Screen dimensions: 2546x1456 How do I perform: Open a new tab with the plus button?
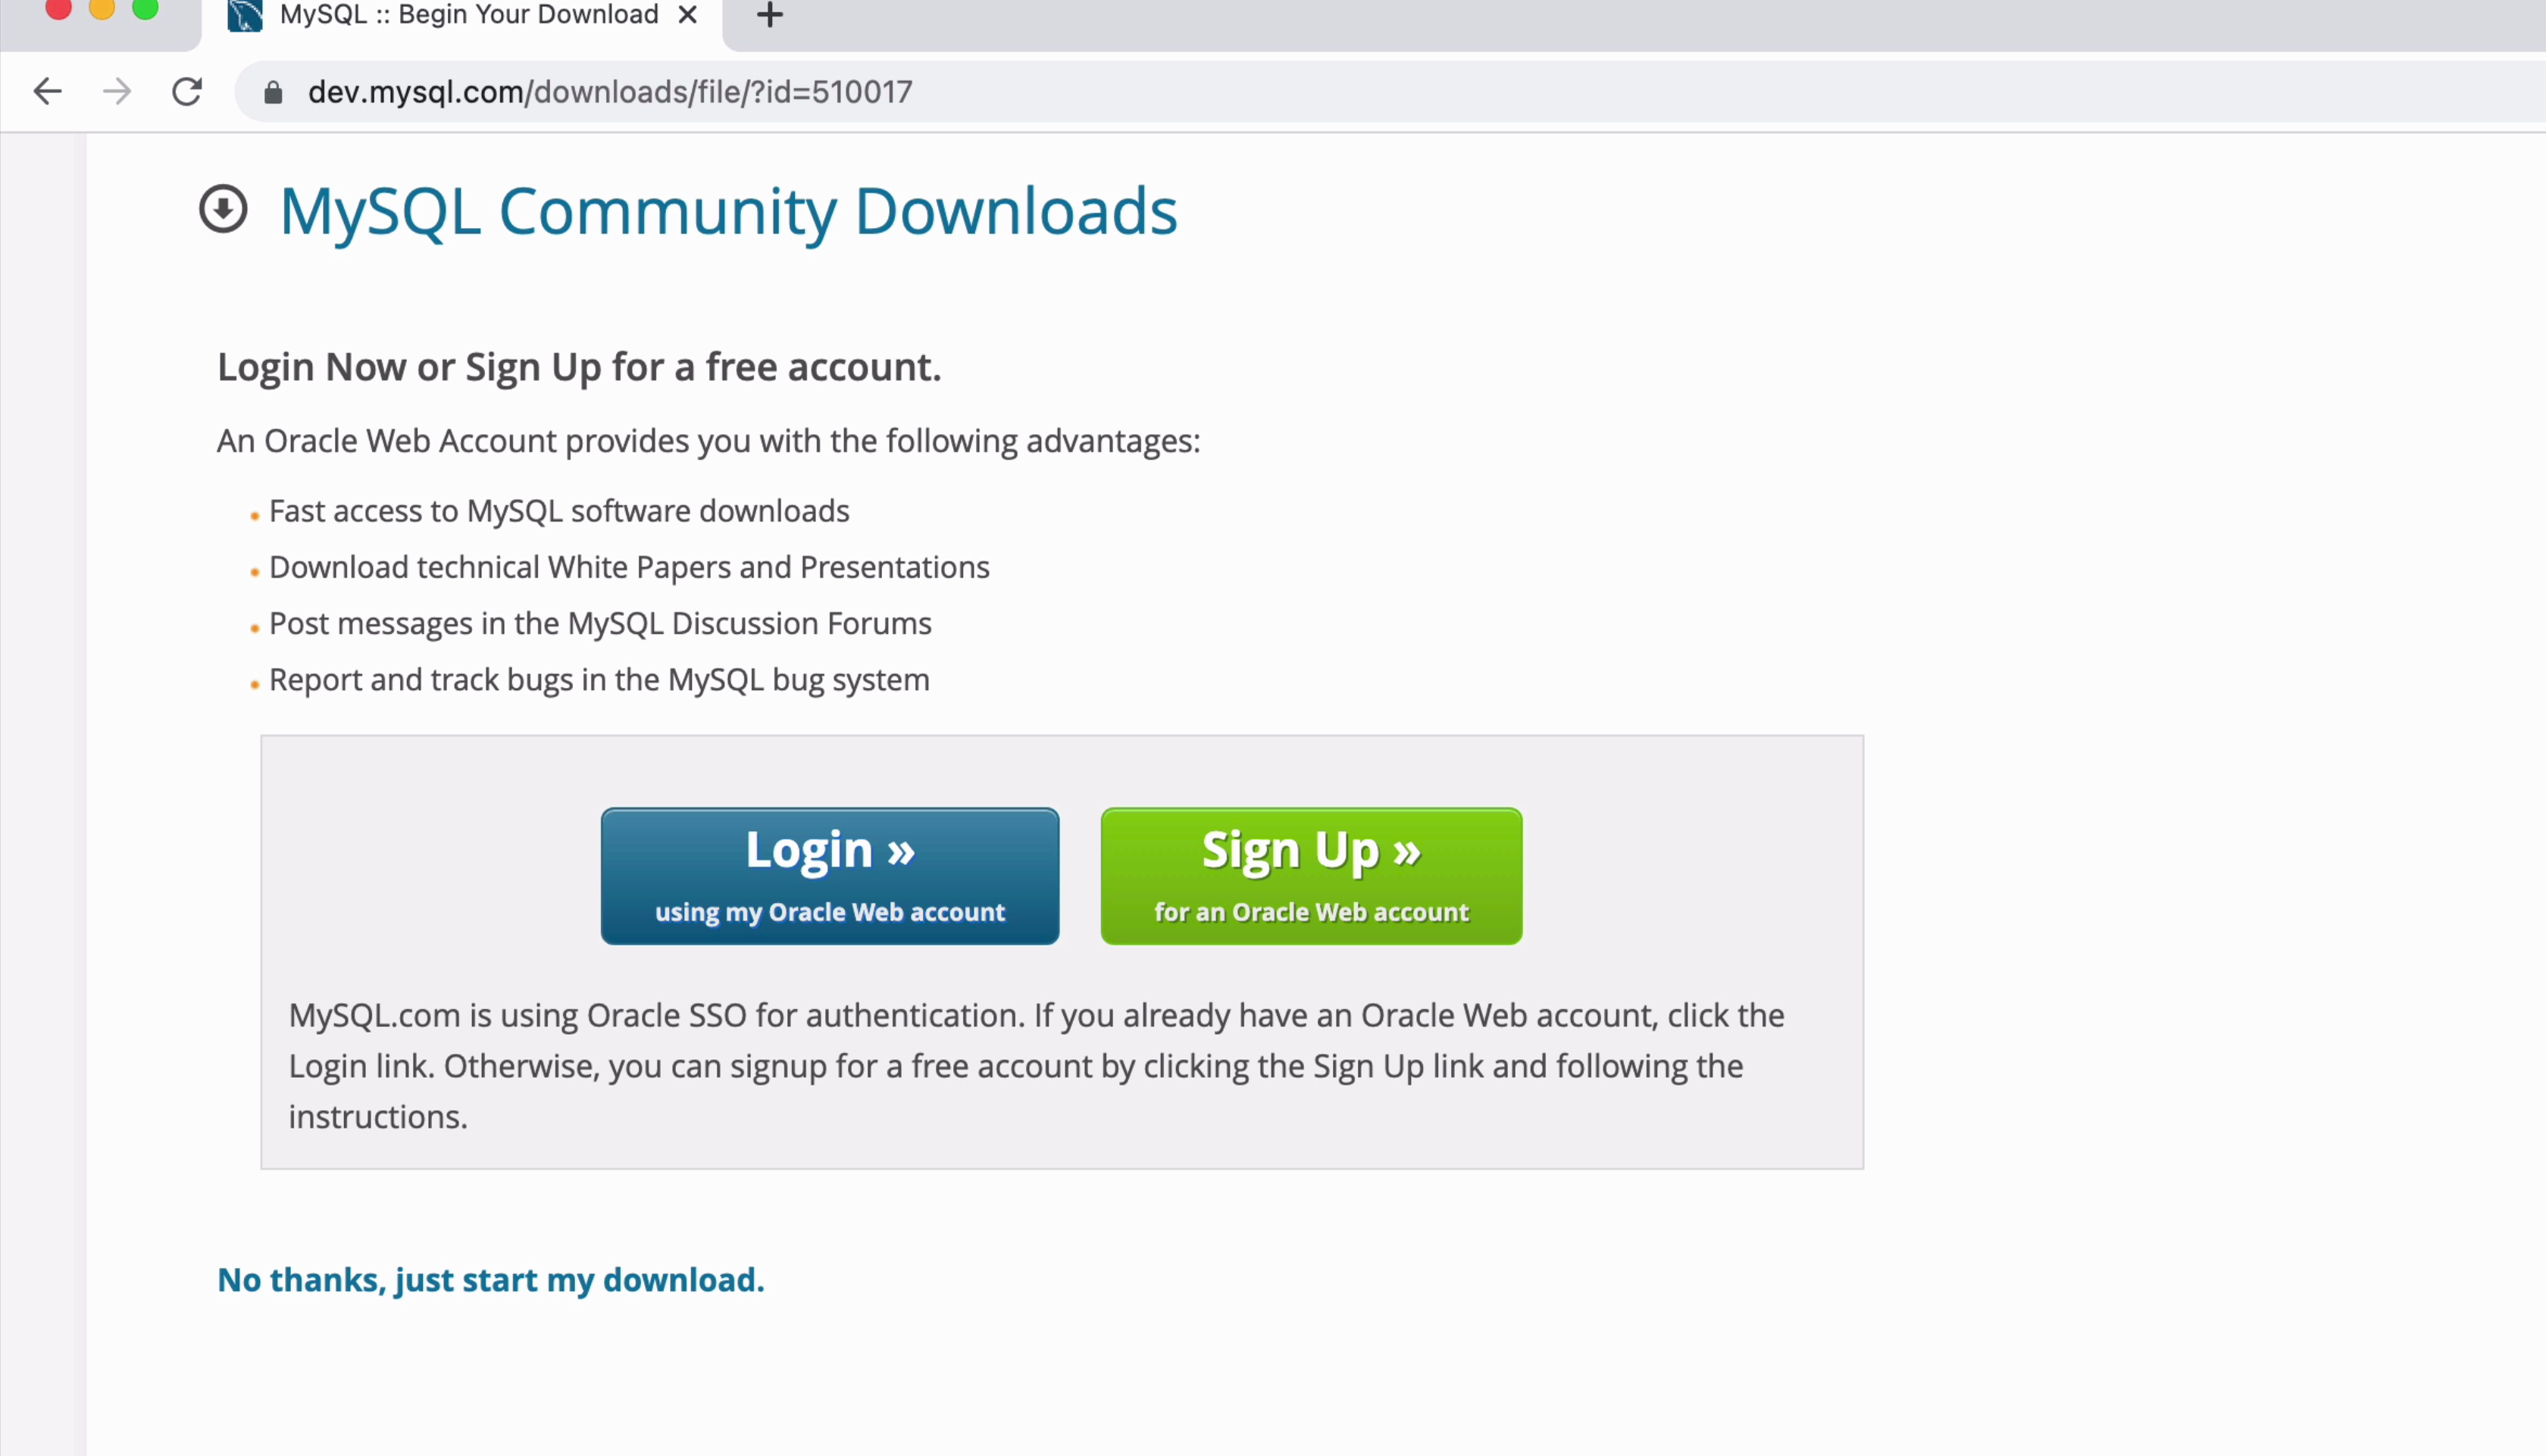point(769,15)
